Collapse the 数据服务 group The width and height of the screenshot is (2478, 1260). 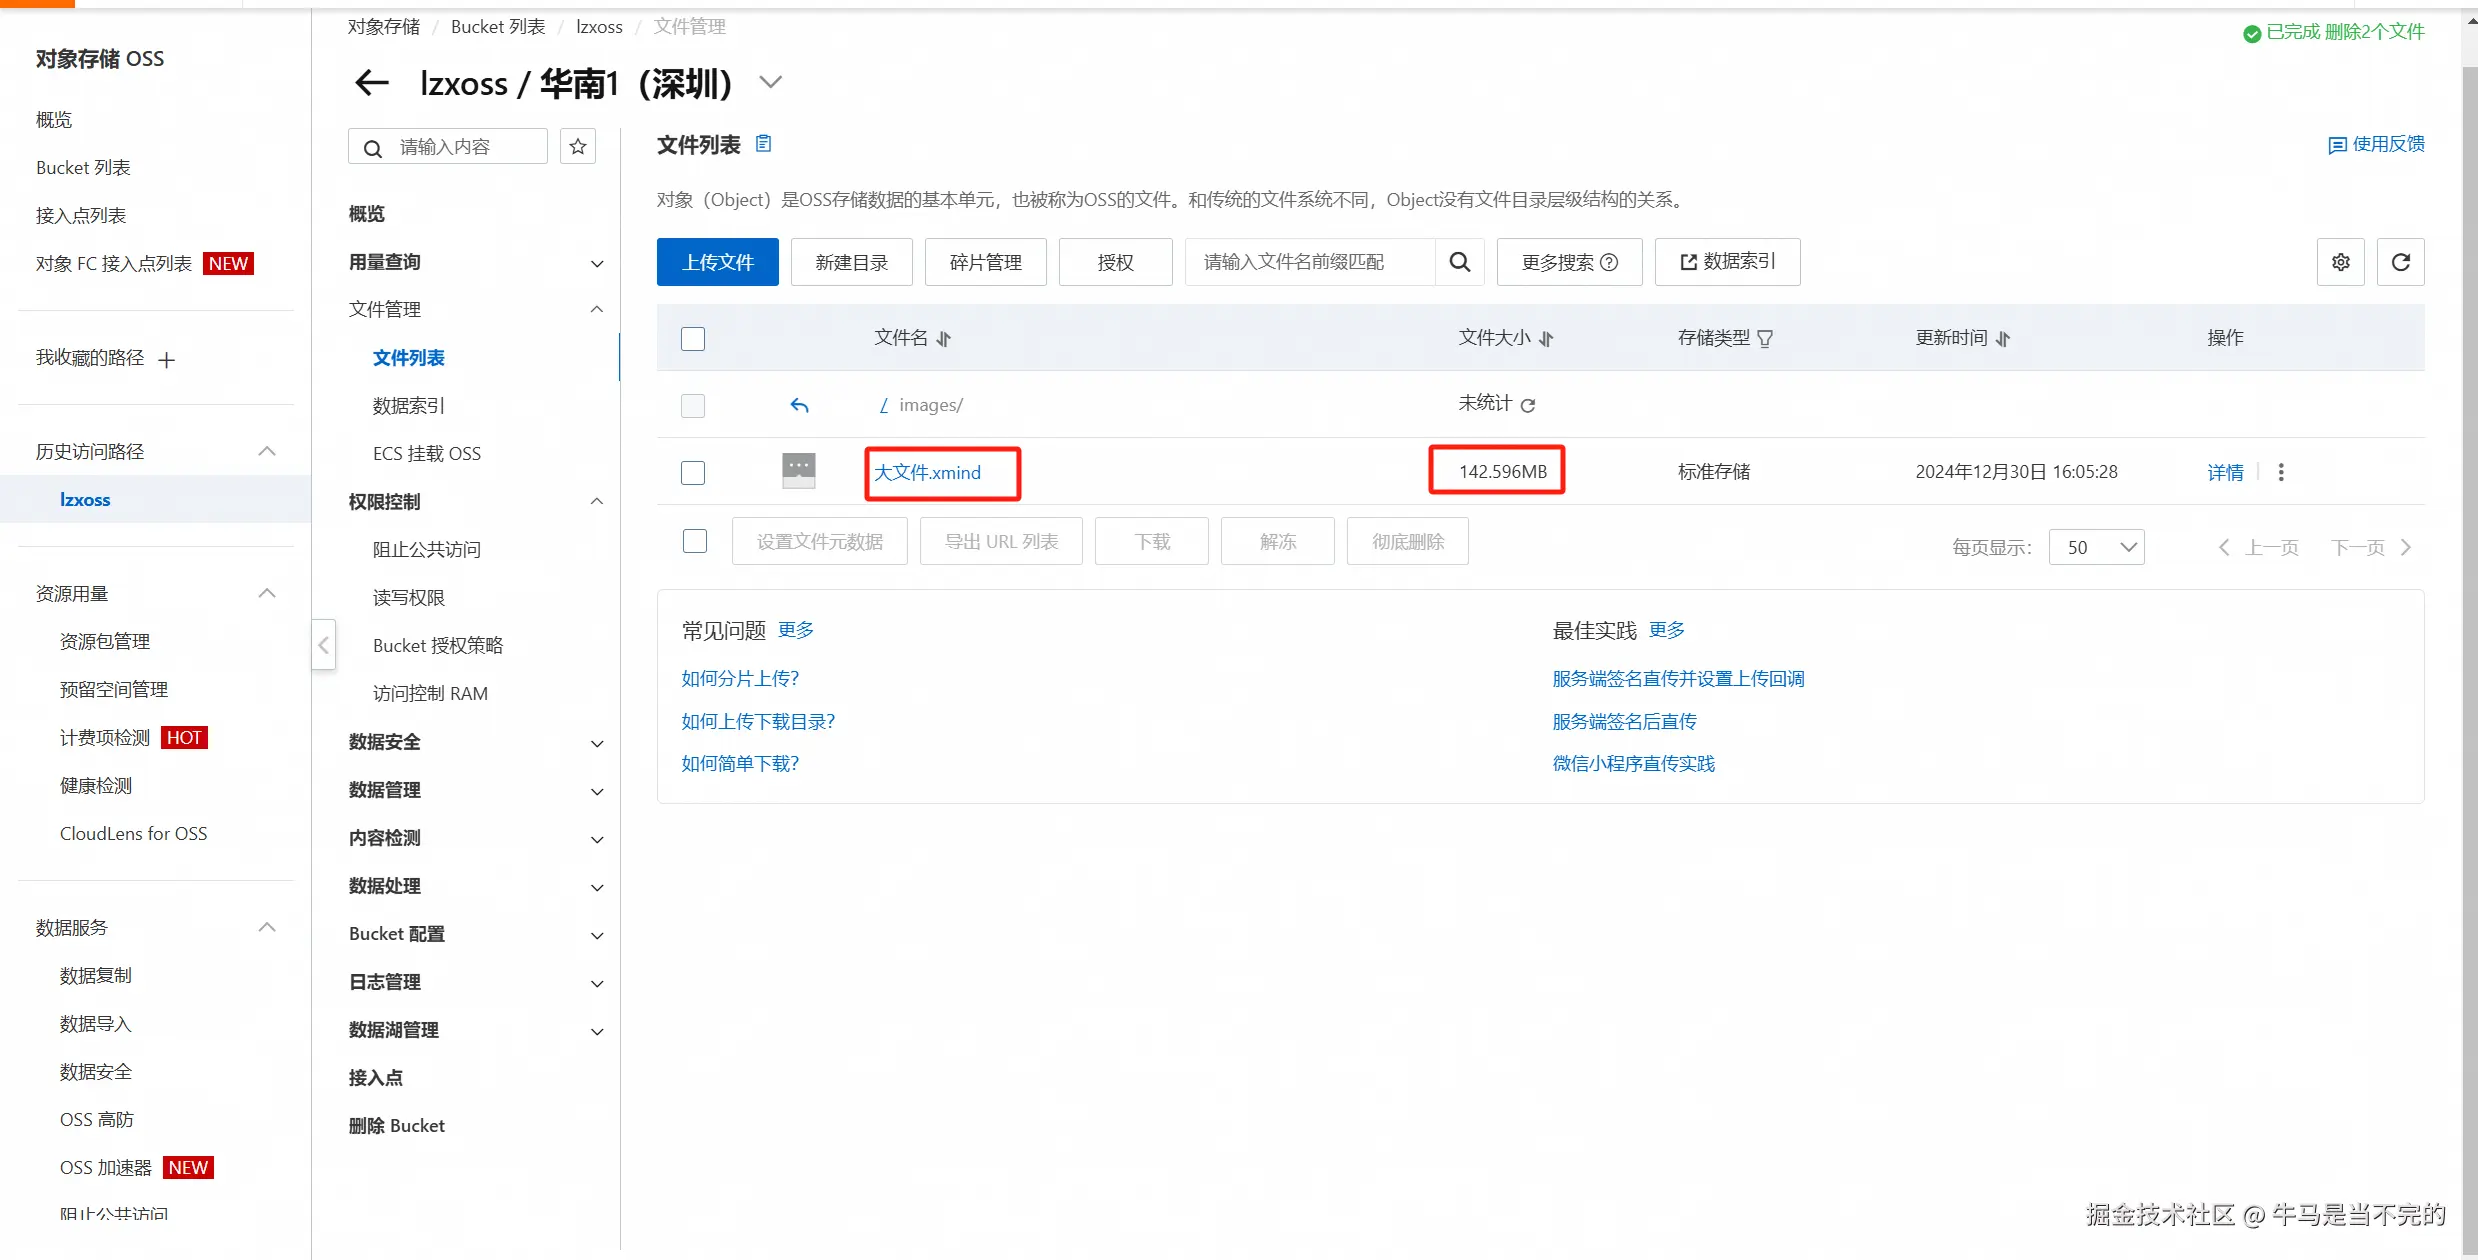pos(267,928)
